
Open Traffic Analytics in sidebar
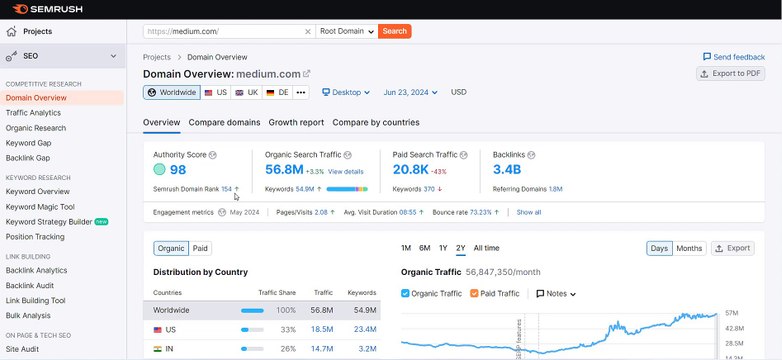pos(33,113)
